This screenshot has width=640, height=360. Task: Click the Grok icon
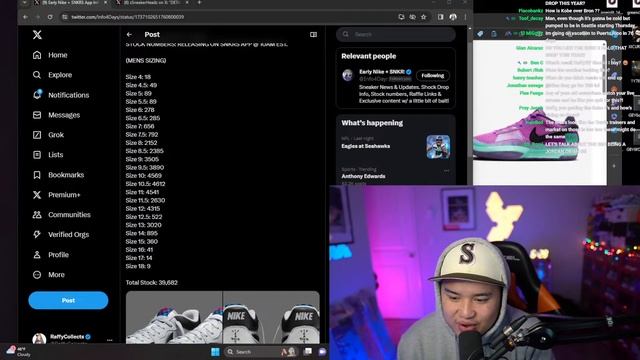pyautogui.click(x=37, y=135)
